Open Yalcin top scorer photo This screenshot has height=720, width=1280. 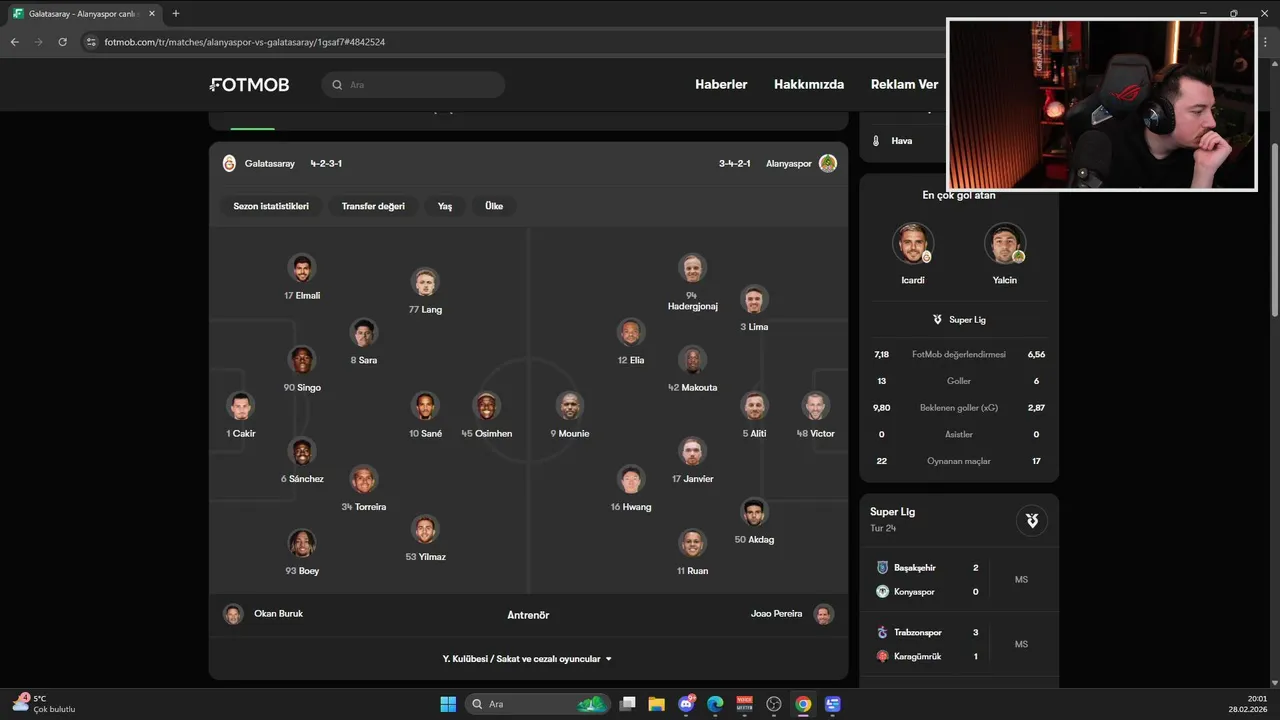(1004, 243)
